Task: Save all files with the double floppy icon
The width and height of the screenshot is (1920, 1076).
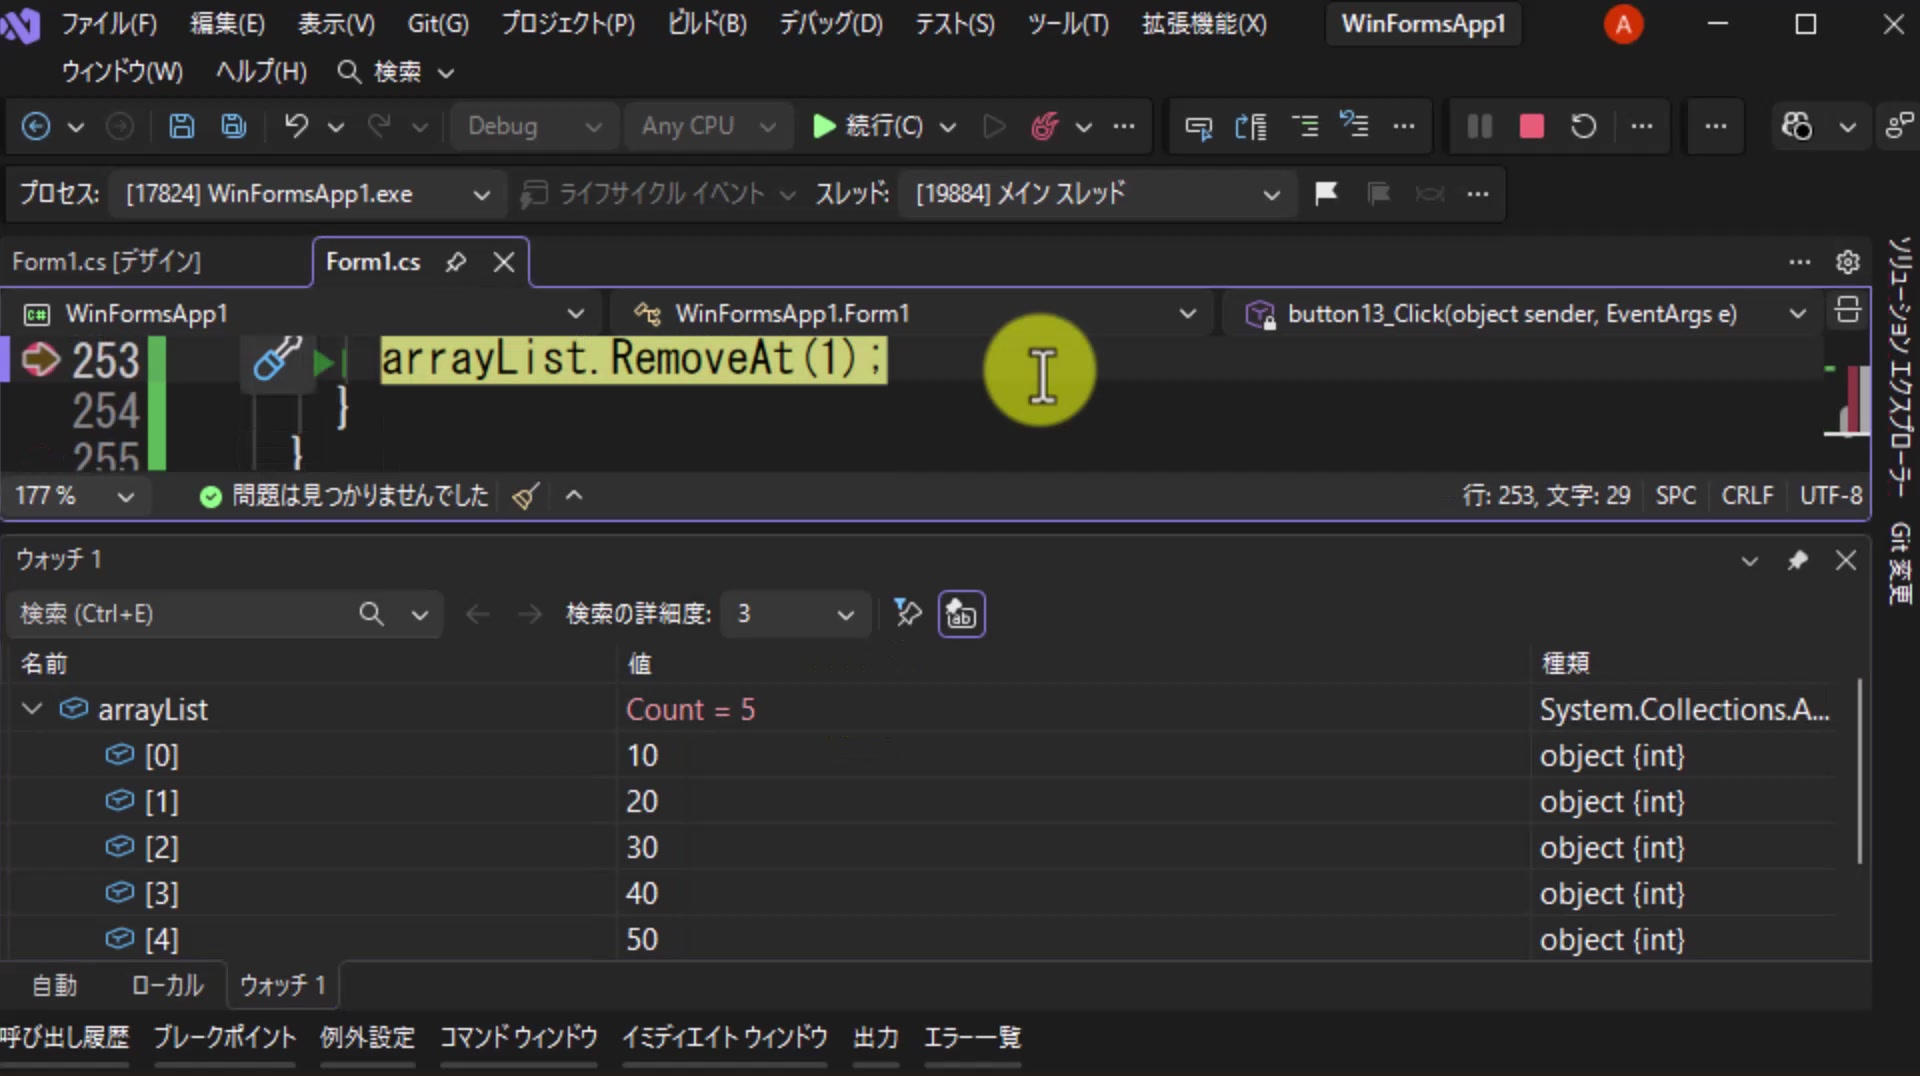Action: pos(234,126)
